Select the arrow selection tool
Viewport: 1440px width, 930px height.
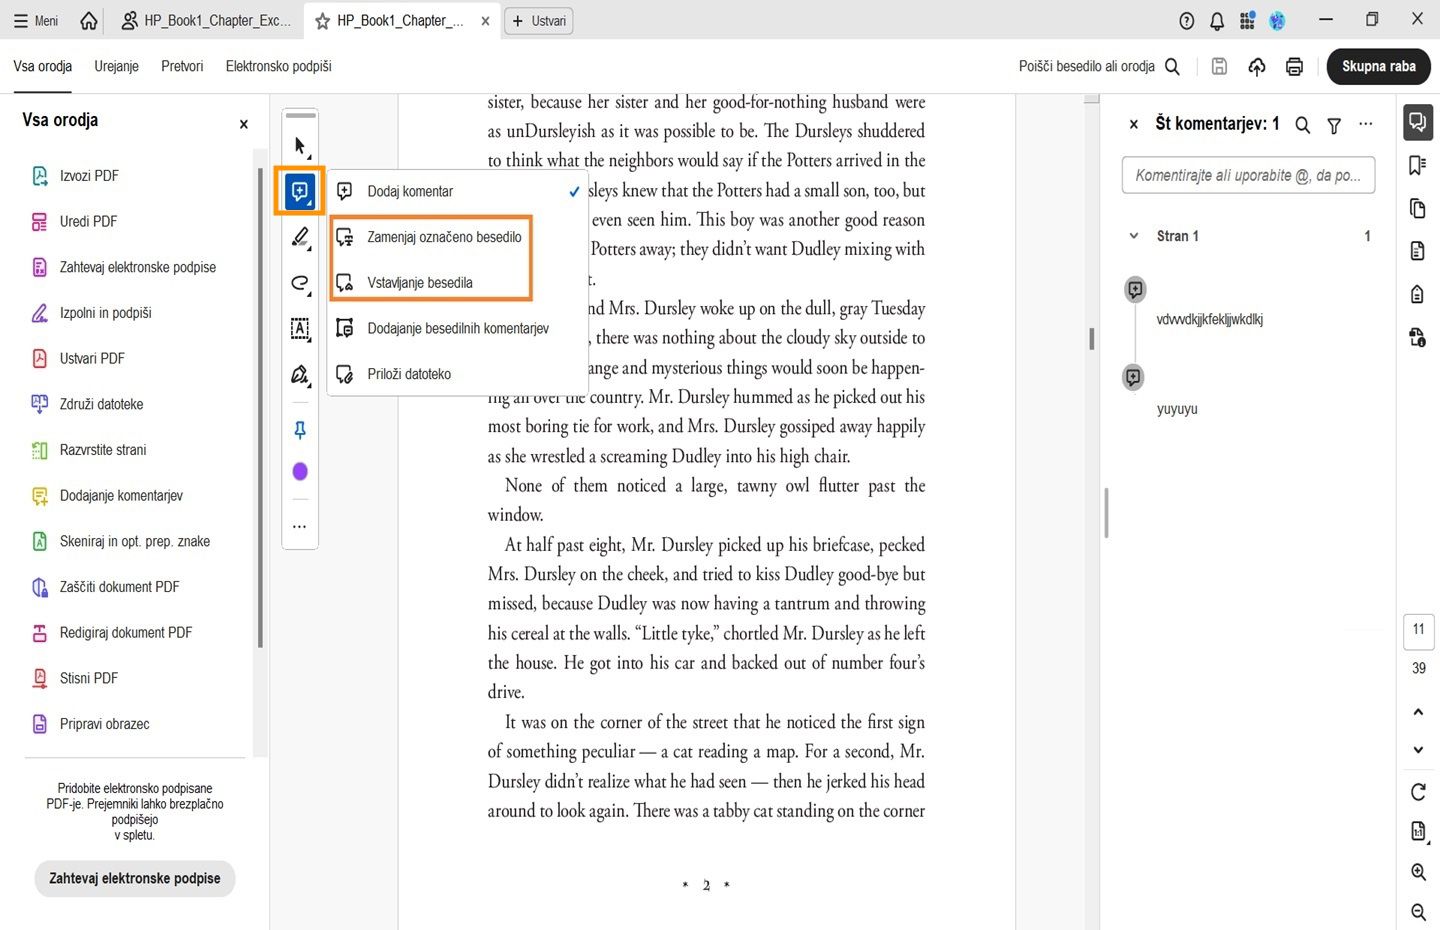pyautogui.click(x=300, y=147)
